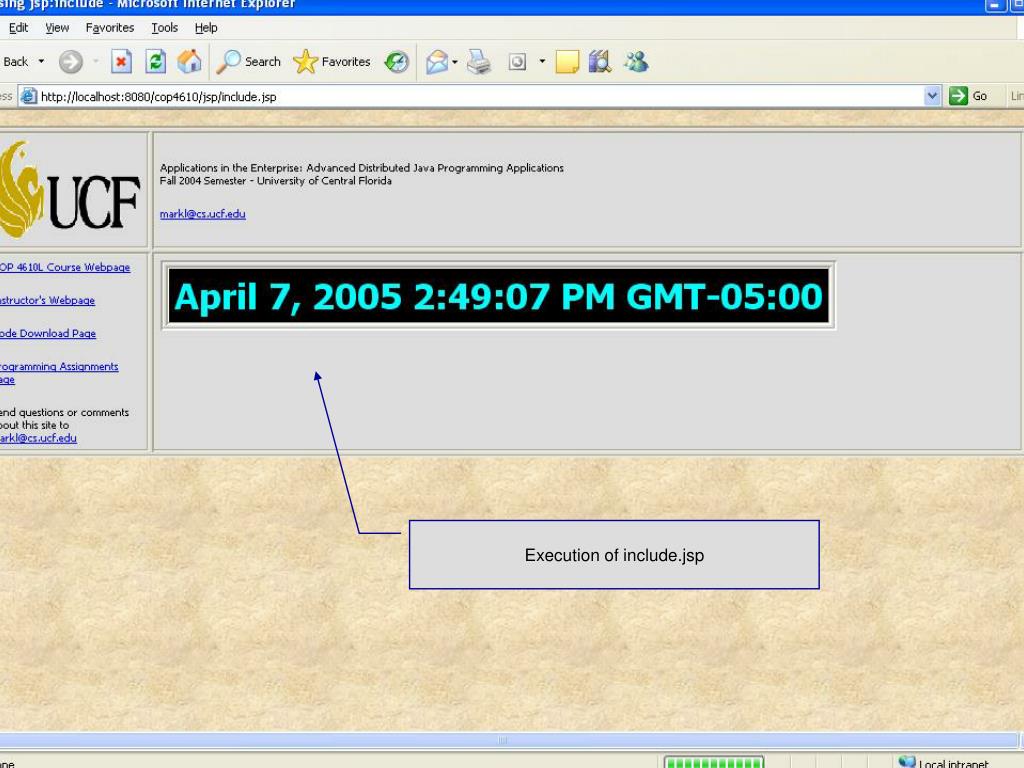Open the History icon in toolbar
The width and height of the screenshot is (1024, 768).
tap(396, 62)
